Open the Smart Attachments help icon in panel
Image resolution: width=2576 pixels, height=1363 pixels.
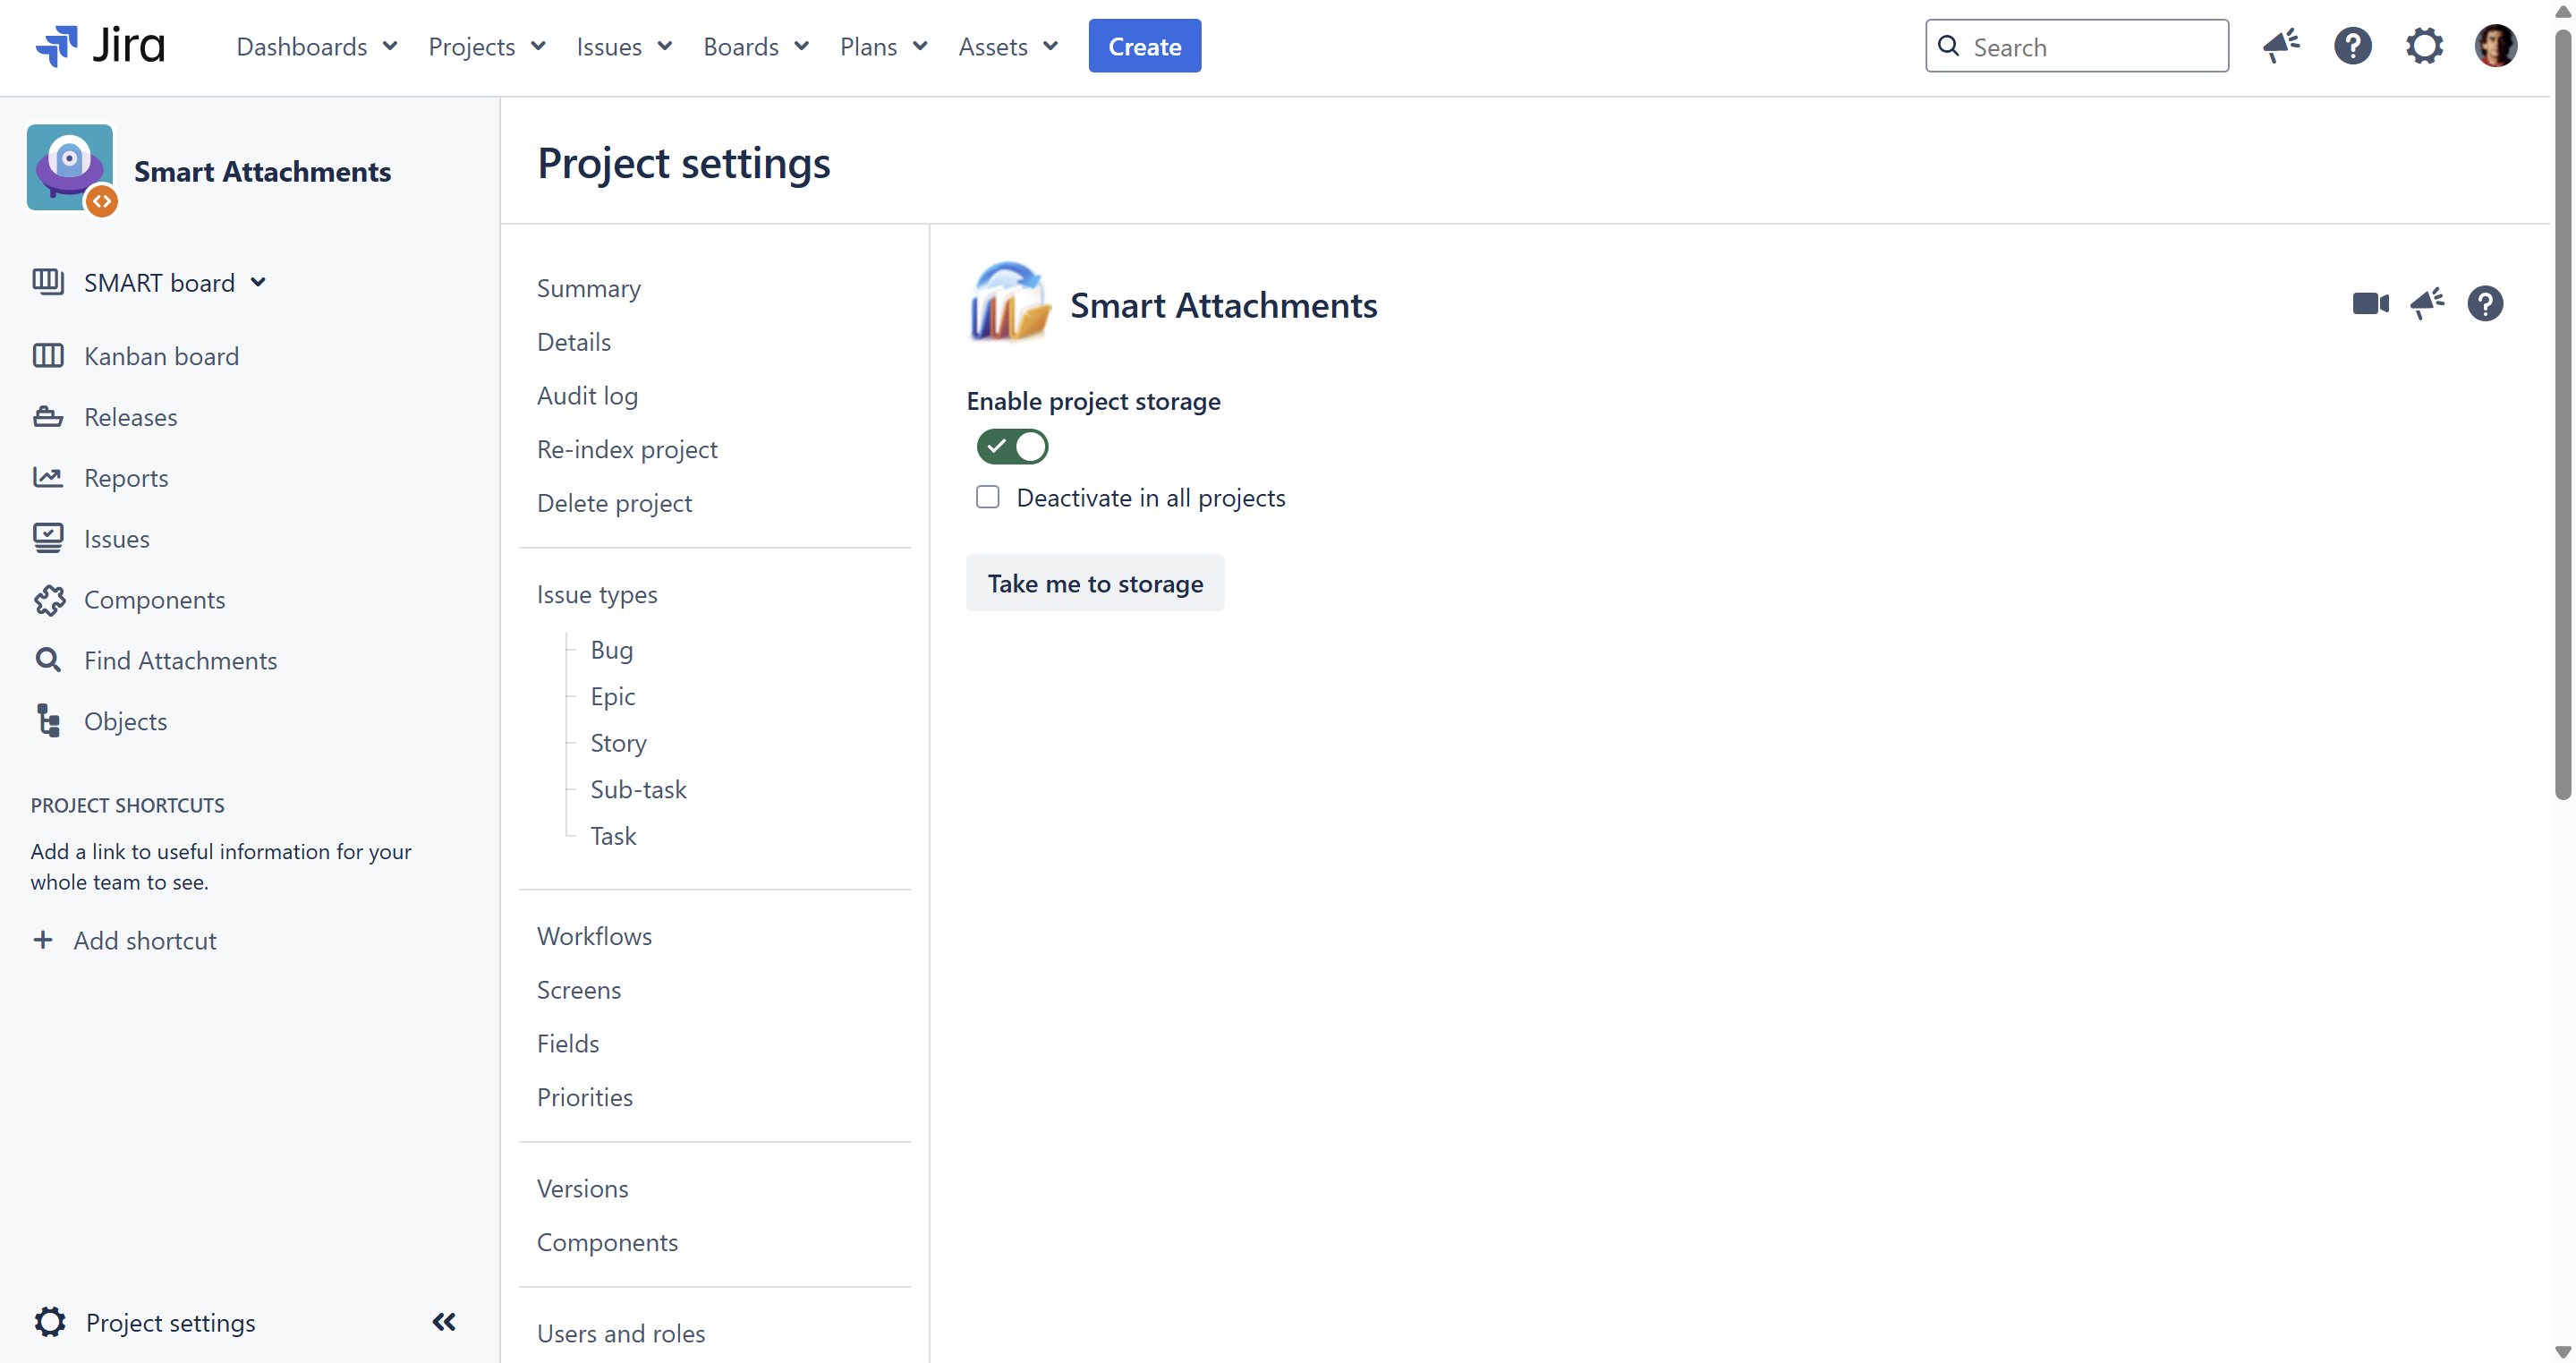(x=2484, y=303)
